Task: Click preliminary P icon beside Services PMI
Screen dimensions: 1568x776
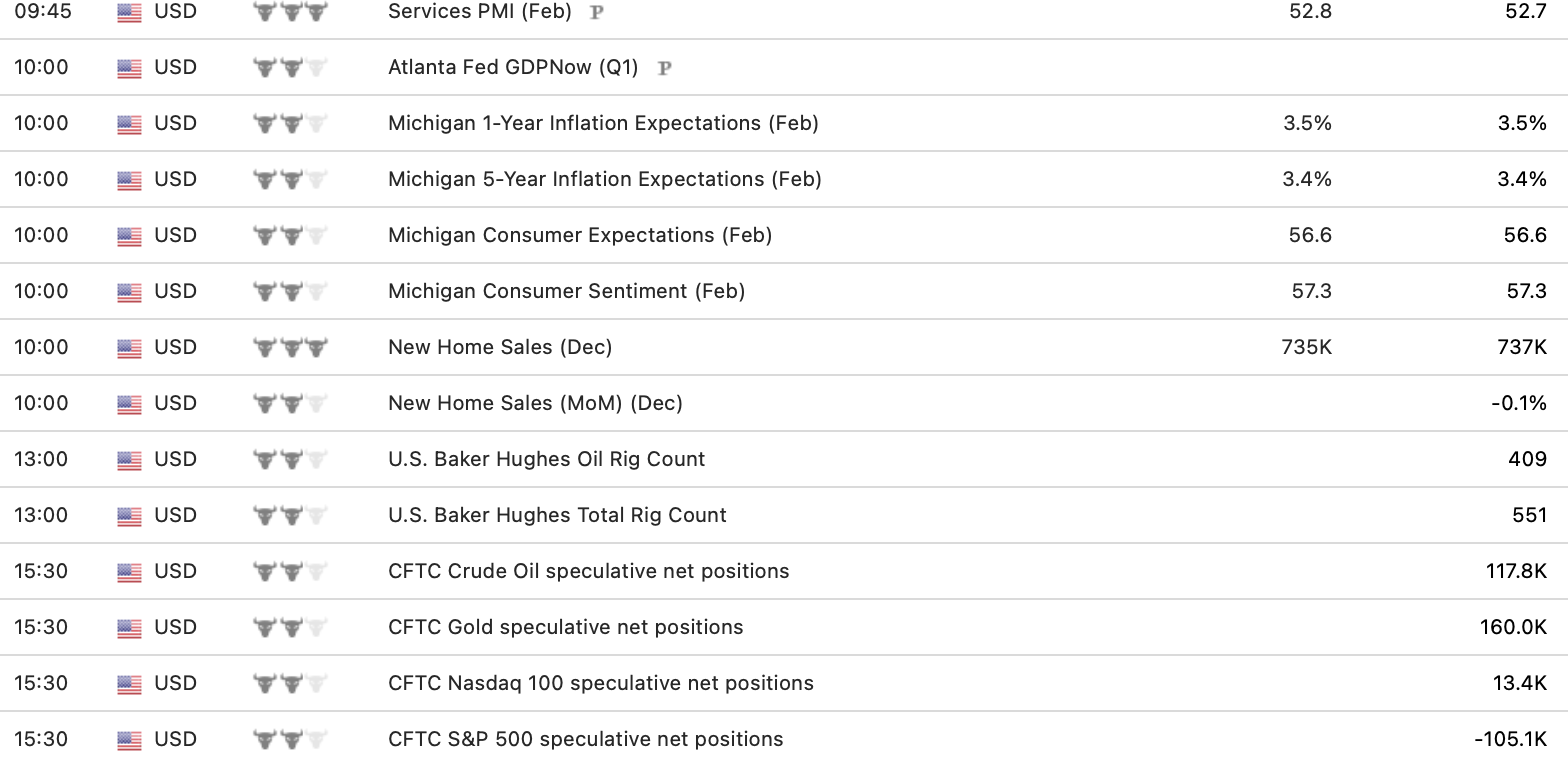Action: pyautogui.click(x=597, y=13)
